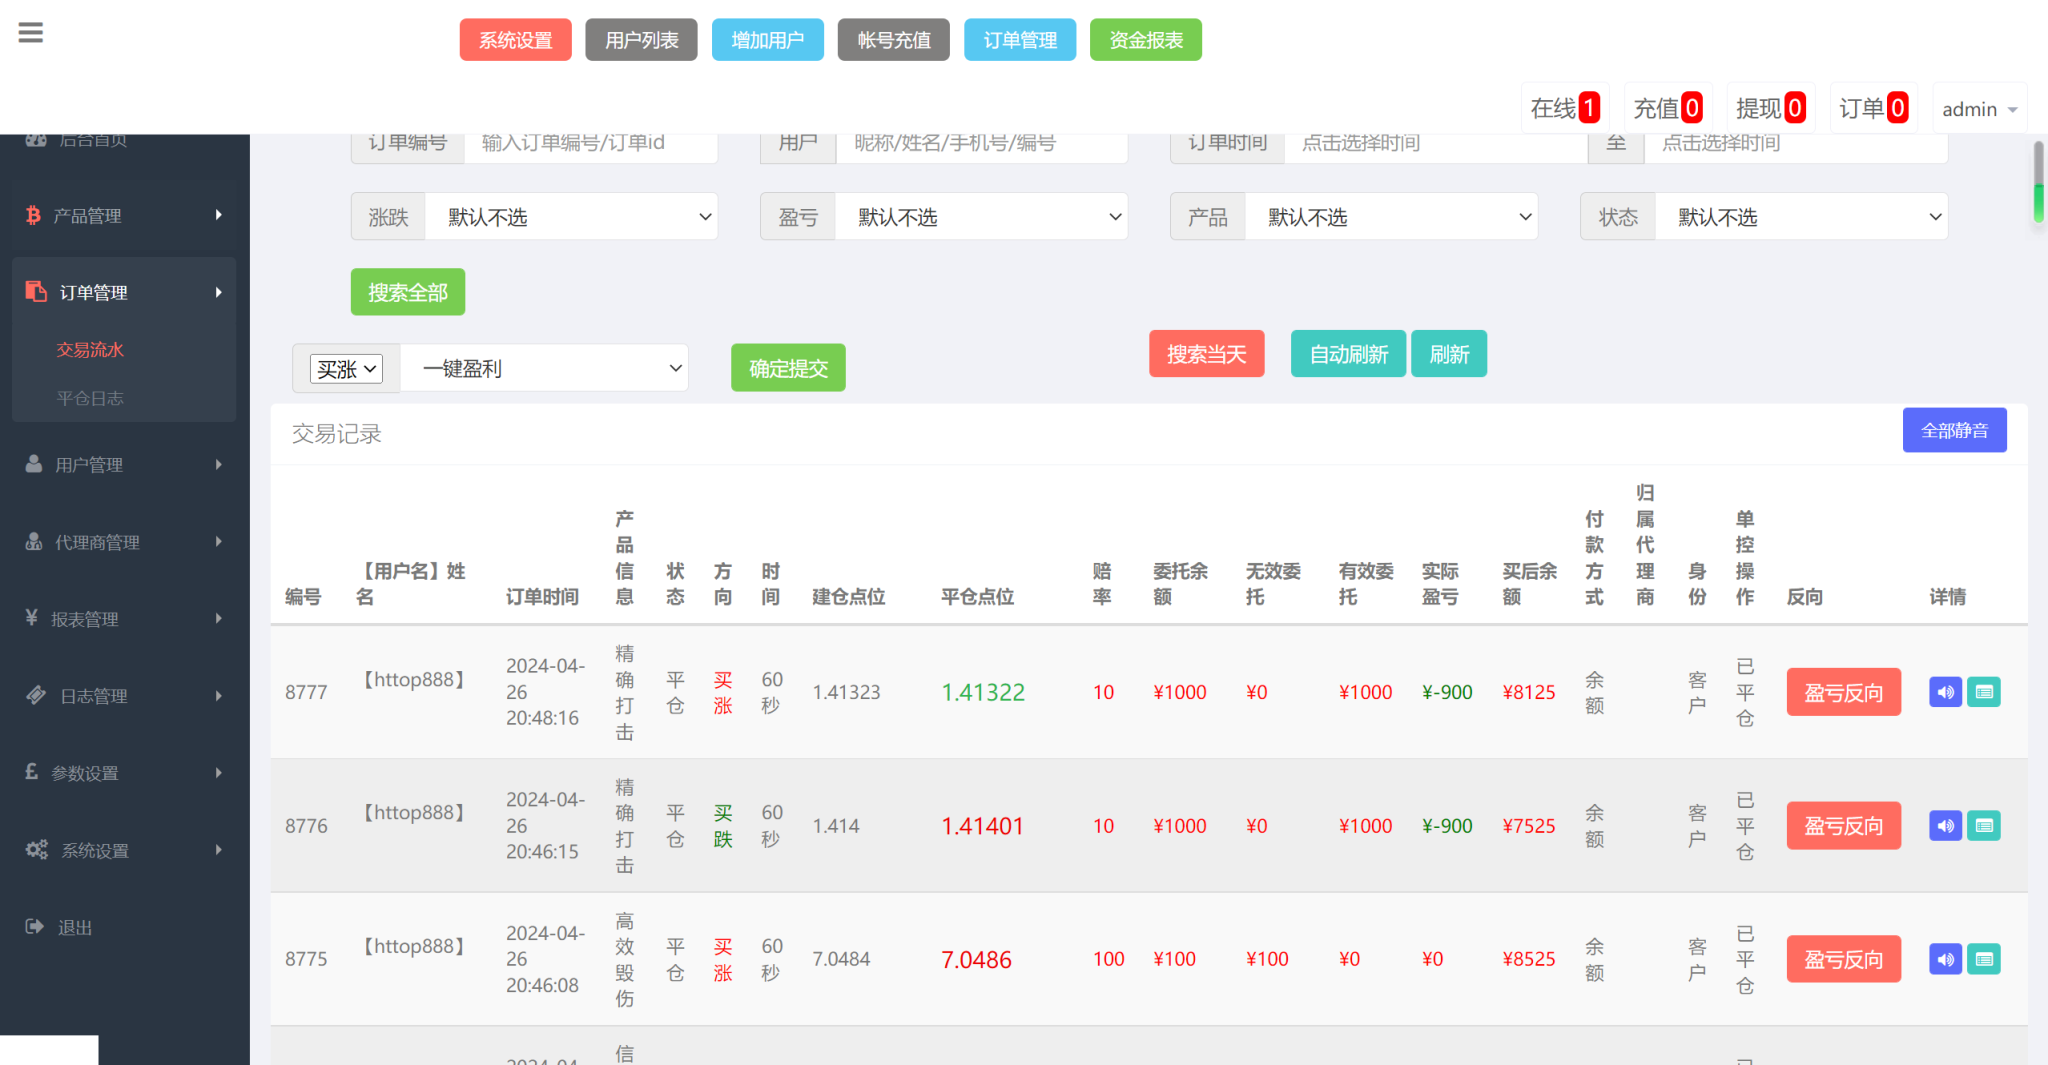Screen dimensions: 2048x1065
Task: Click the yen icon beside 报表管理
Action: tap(32, 618)
